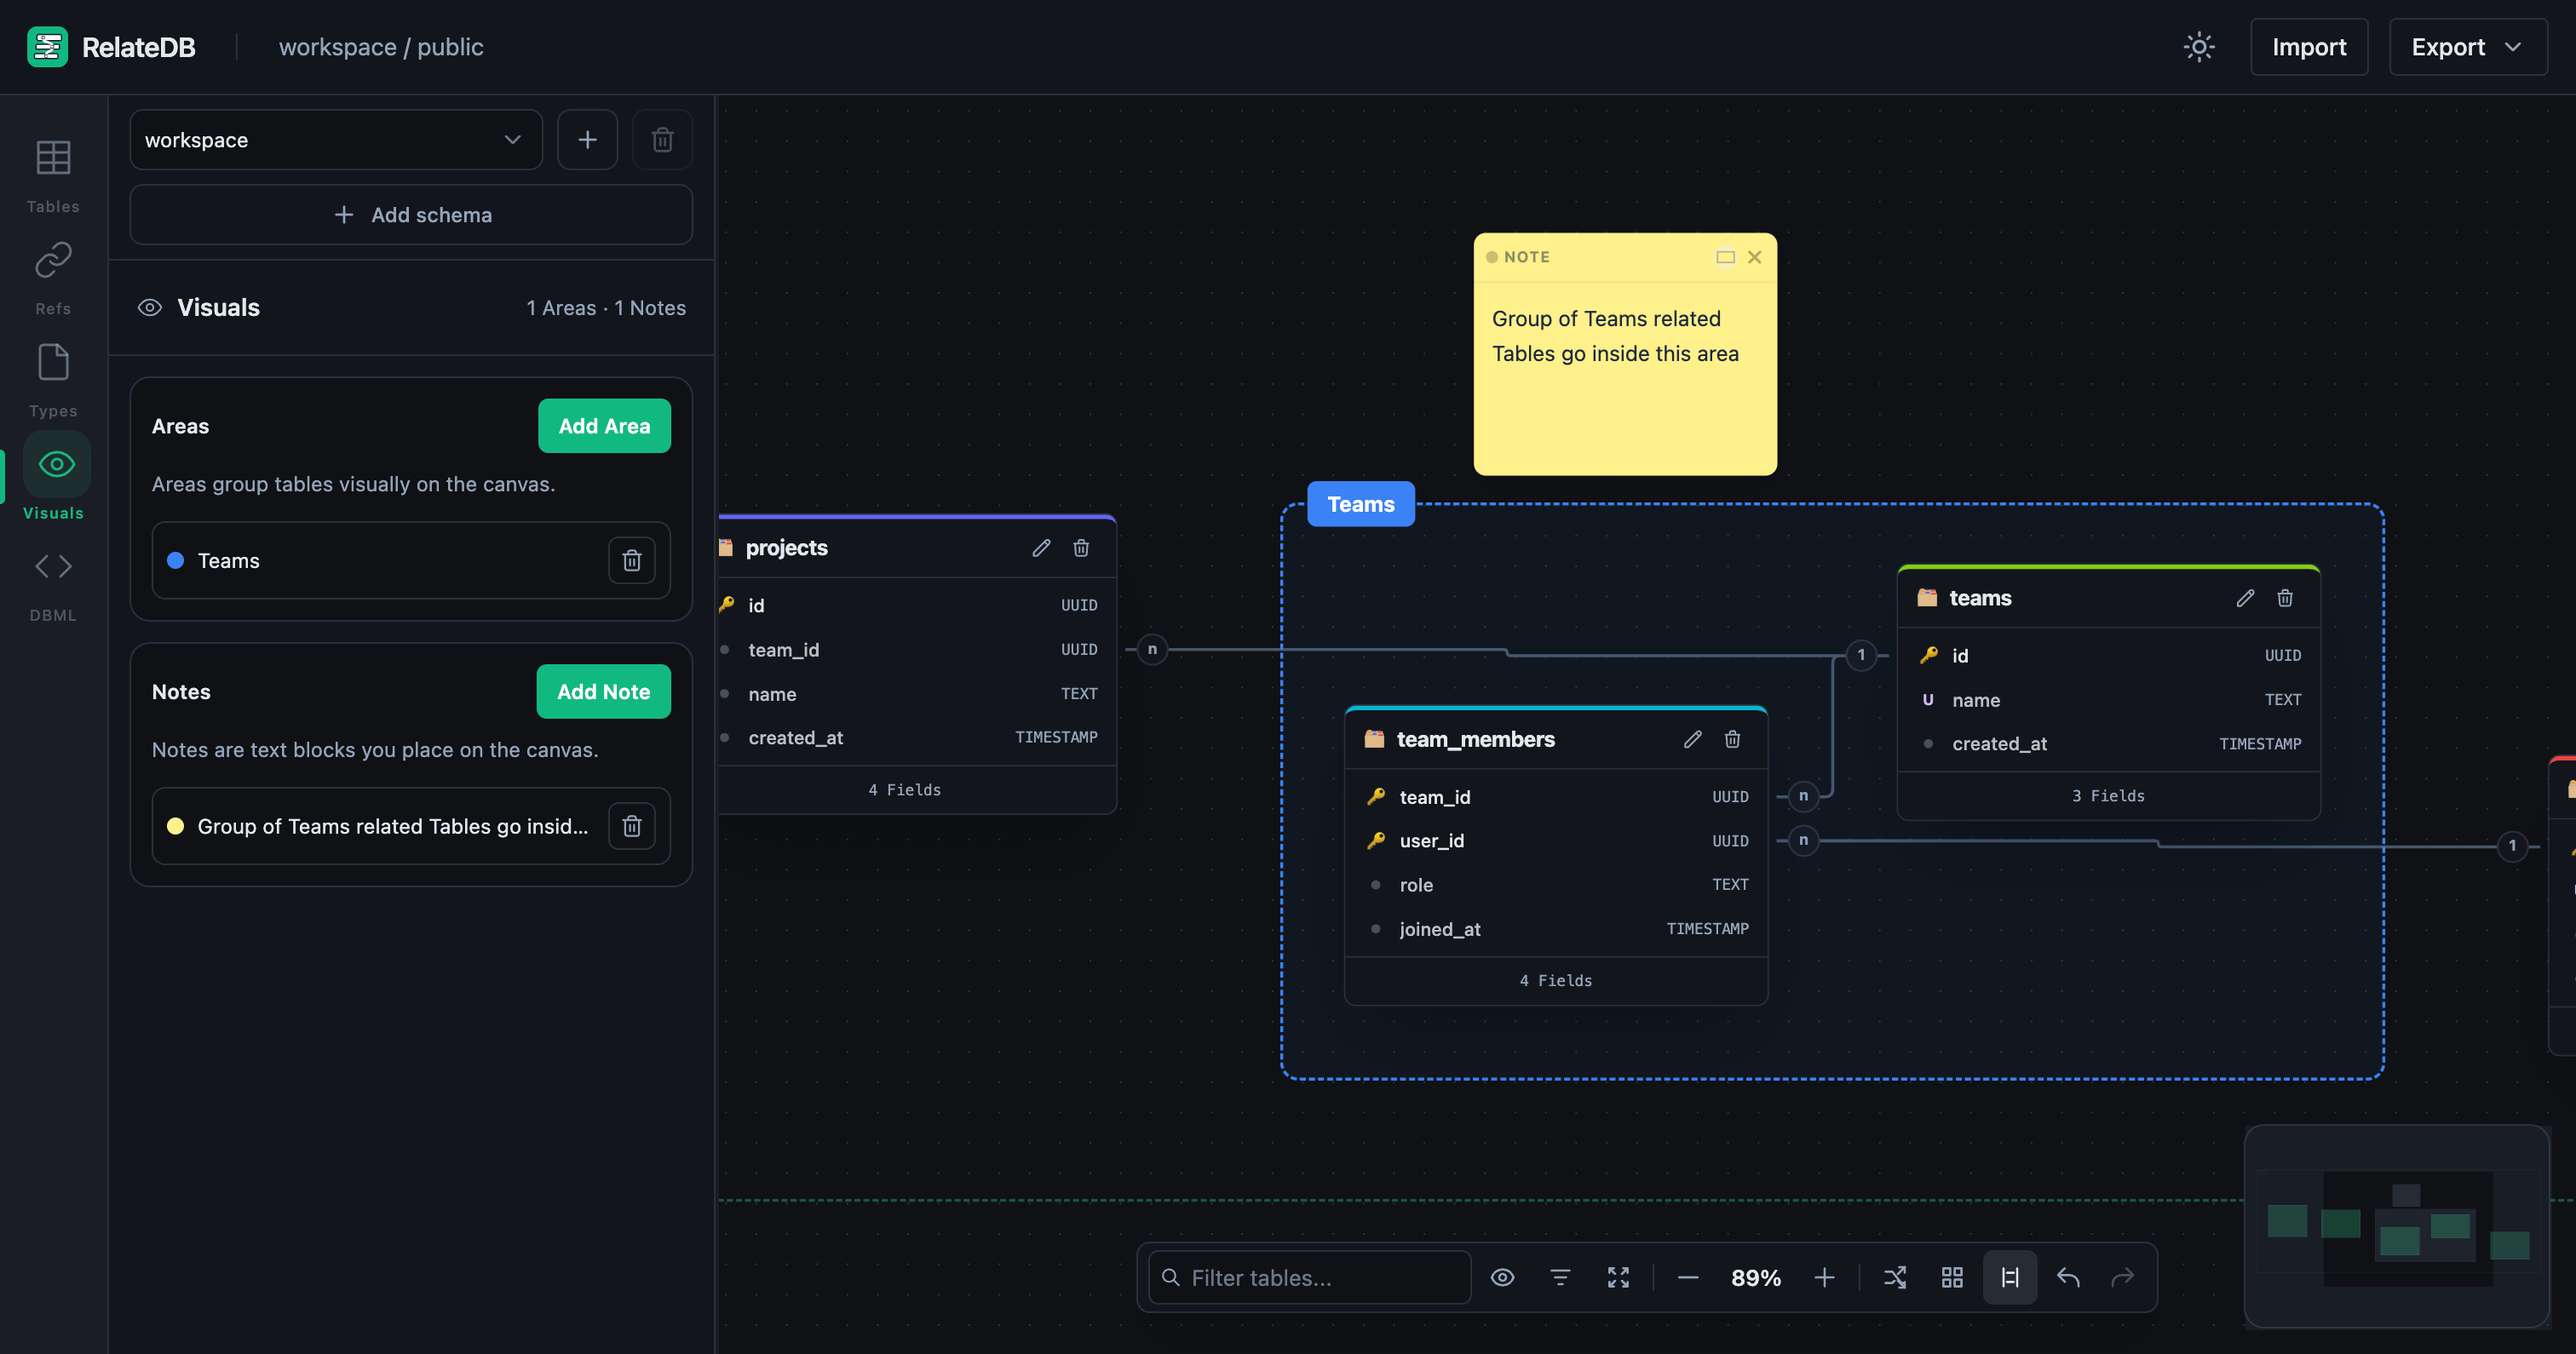Click the edit pencil on the teams table
This screenshot has height=1354, width=2576.
point(2245,597)
